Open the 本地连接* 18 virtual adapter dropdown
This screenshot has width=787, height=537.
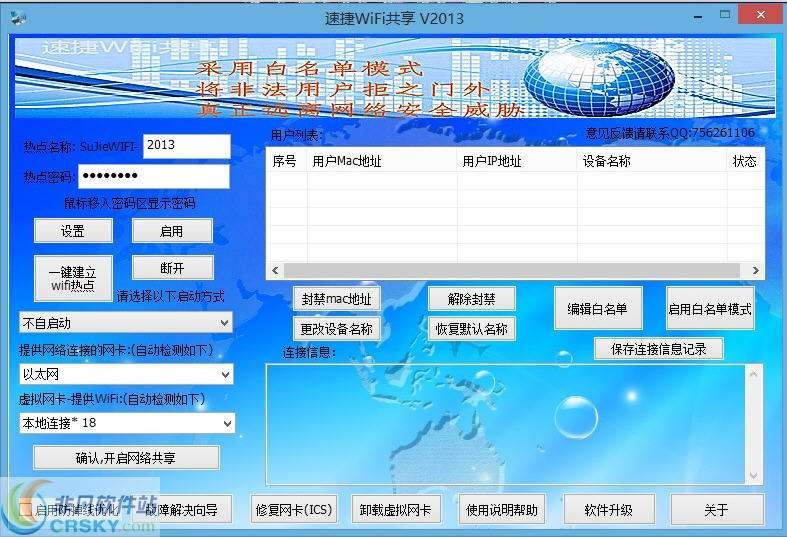pos(126,423)
